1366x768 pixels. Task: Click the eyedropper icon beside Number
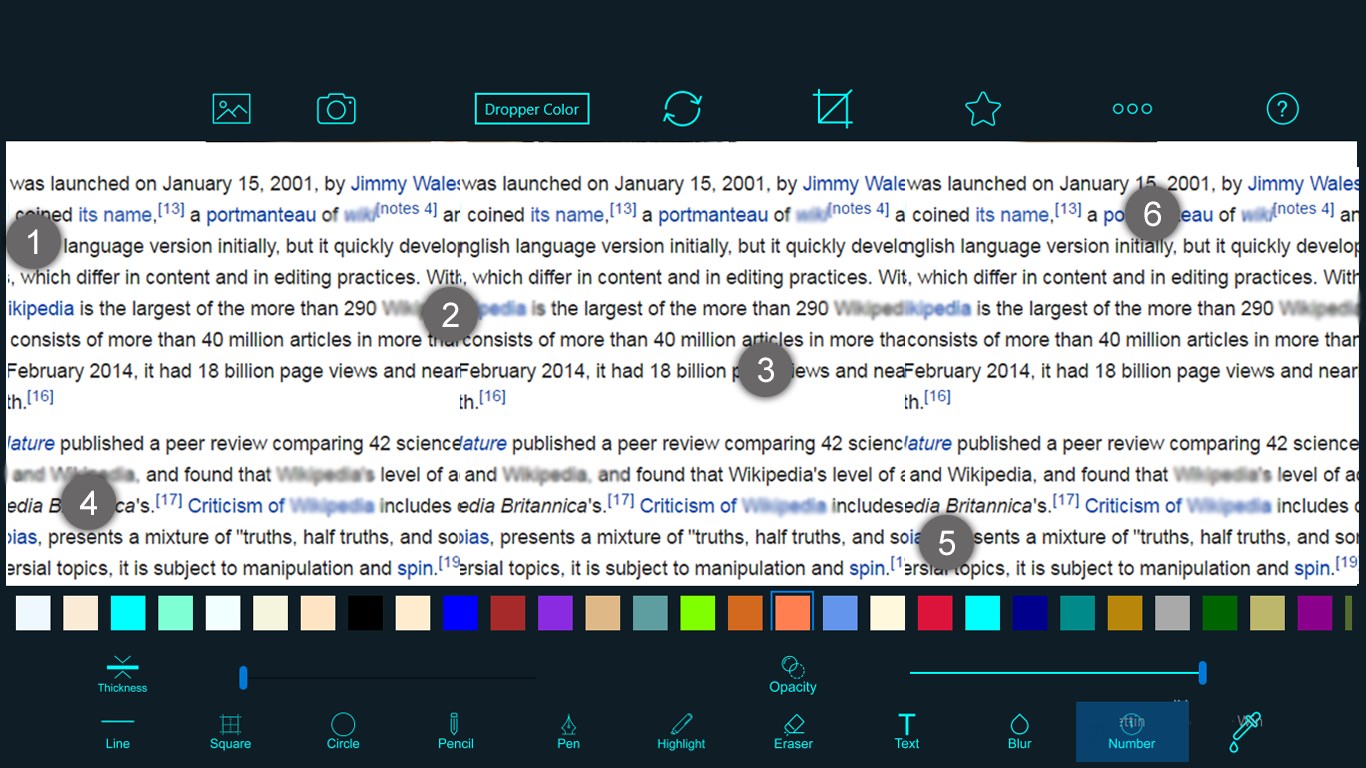[x=1246, y=732]
